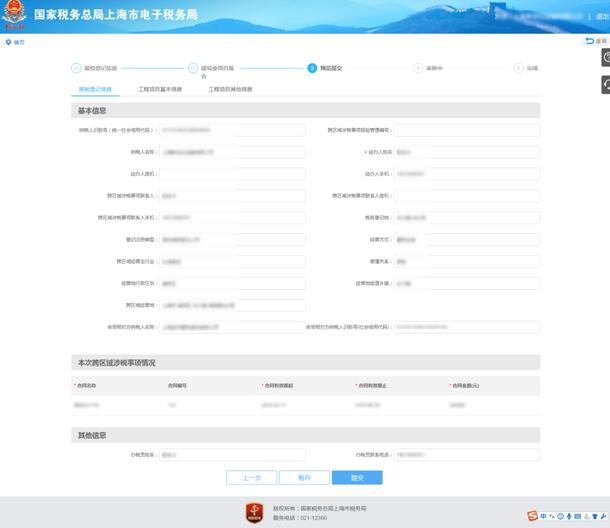Image resolution: width=610 pixels, height=528 pixels.
Task: Click the 跨区域涉税事项联系人 field
Action: pos(232,196)
